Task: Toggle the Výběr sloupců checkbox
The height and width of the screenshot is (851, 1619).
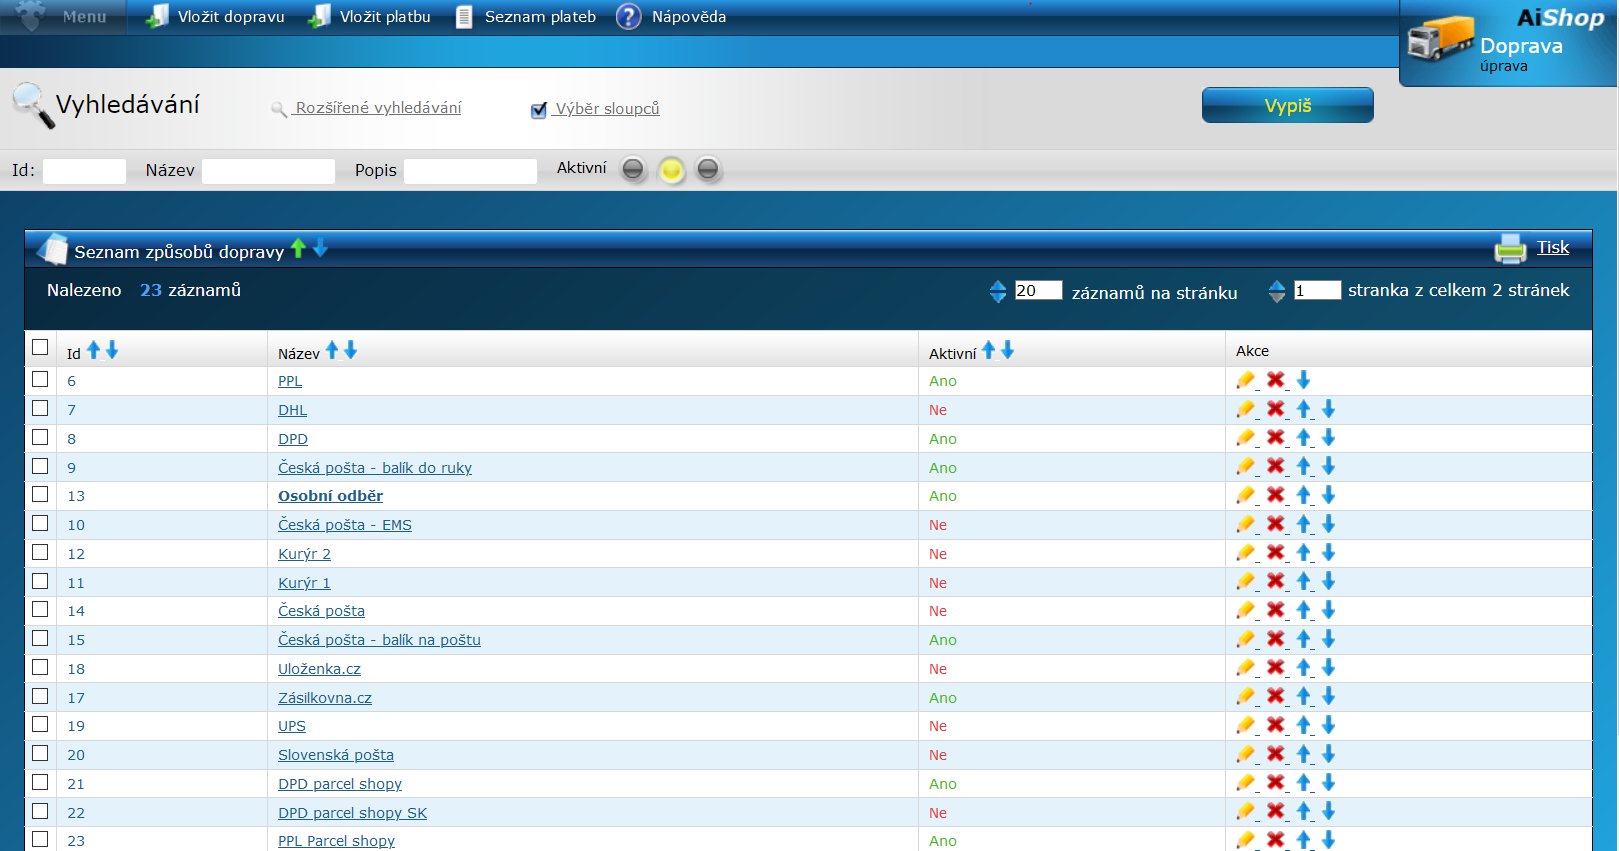Action: (539, 110)
